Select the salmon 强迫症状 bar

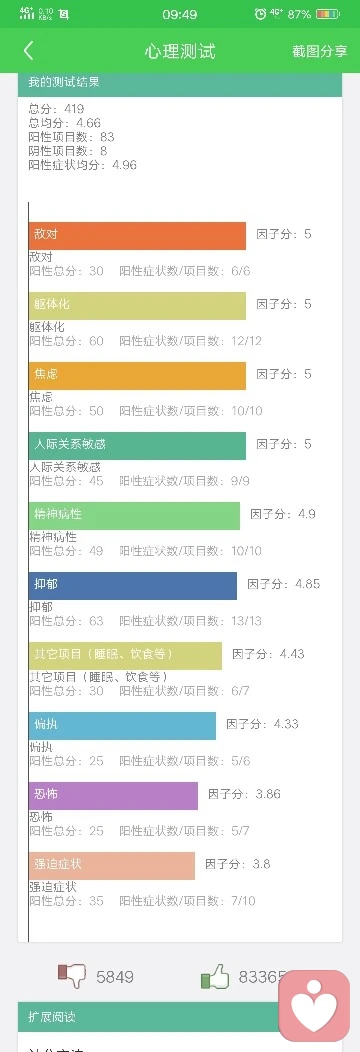pyautogui.click(x=112, y=865)
